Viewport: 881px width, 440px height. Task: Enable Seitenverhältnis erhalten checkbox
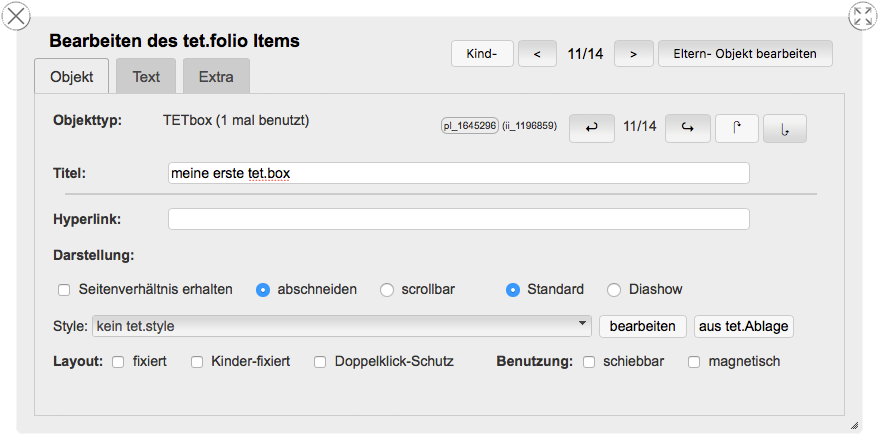(x=64, y=290)
